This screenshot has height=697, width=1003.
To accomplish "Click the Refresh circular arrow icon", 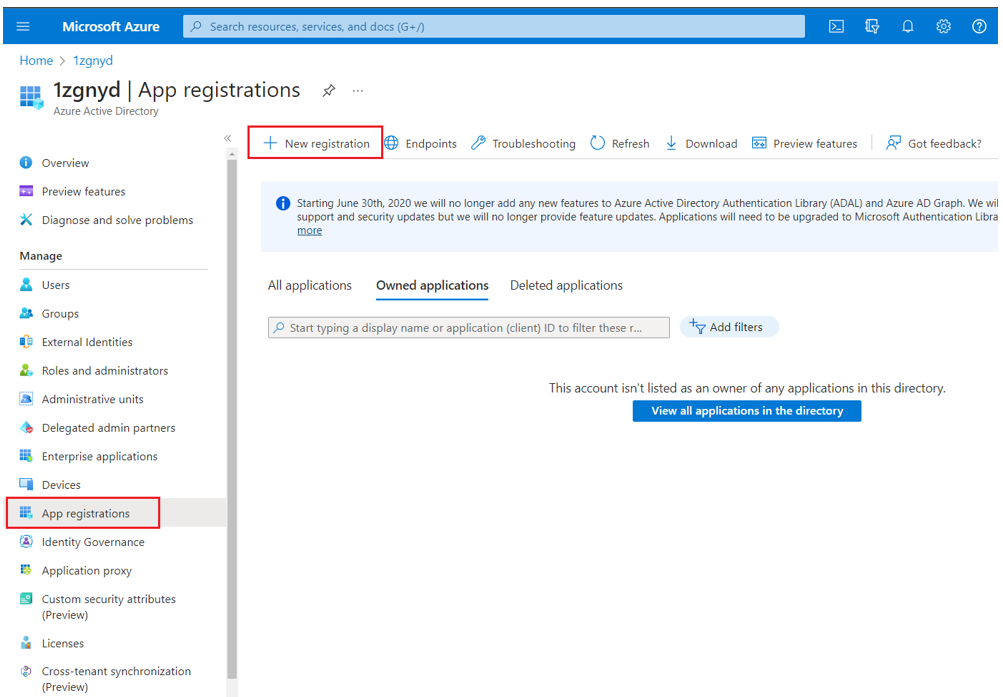I will 597,143.
